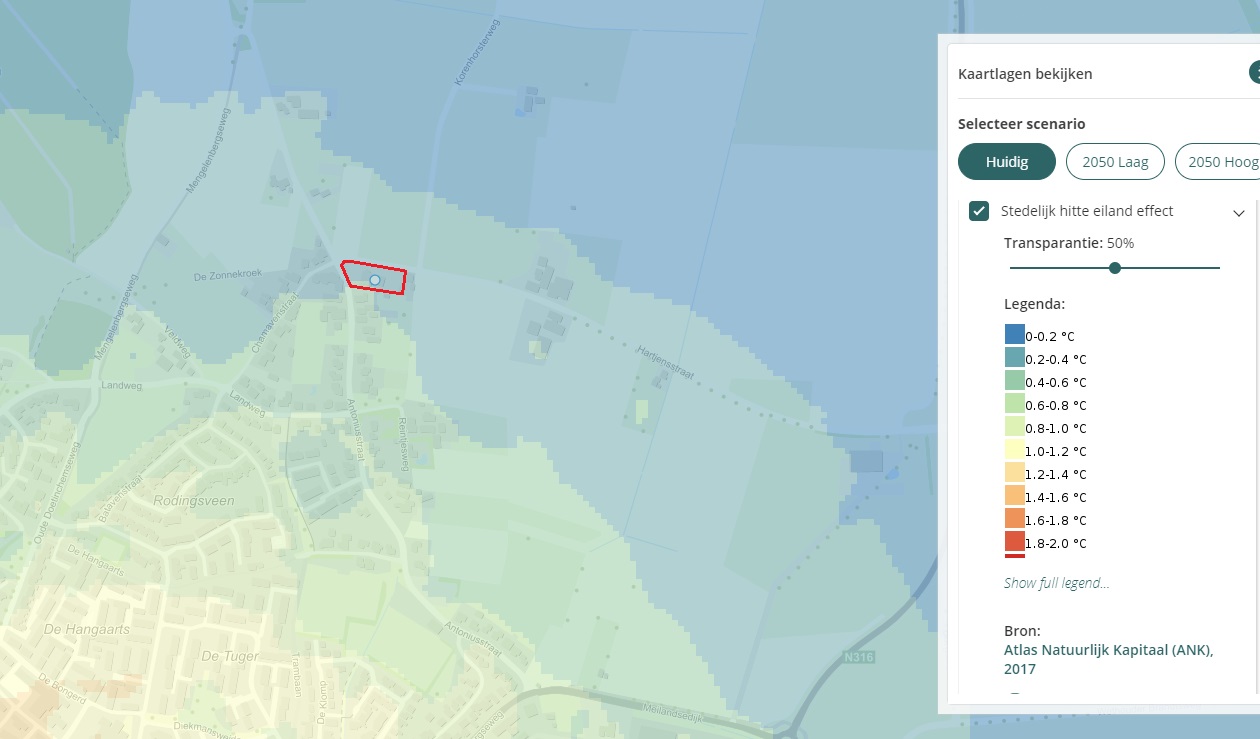Uncheck the Stedelijk hitte eiland effect layer
Screen dimensions: 1260x739
tap(979, 212)
